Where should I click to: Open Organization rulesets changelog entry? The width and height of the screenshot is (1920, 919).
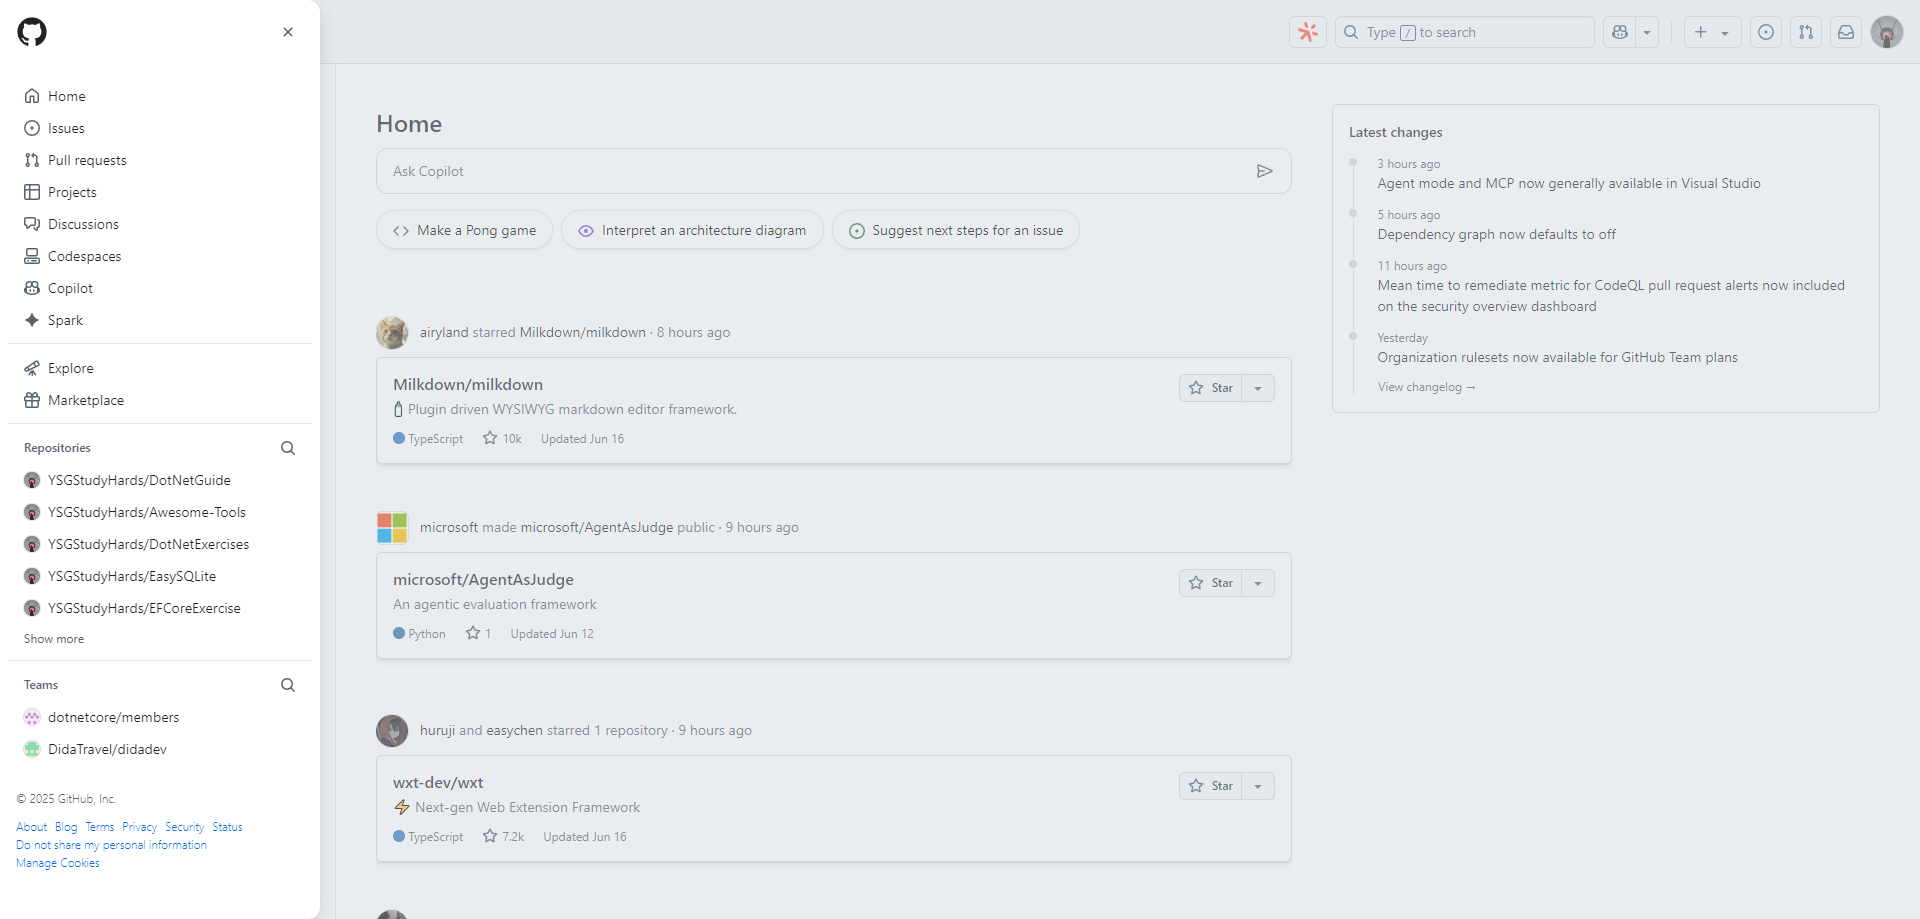pyautogui.click(x=1557, y=357)
